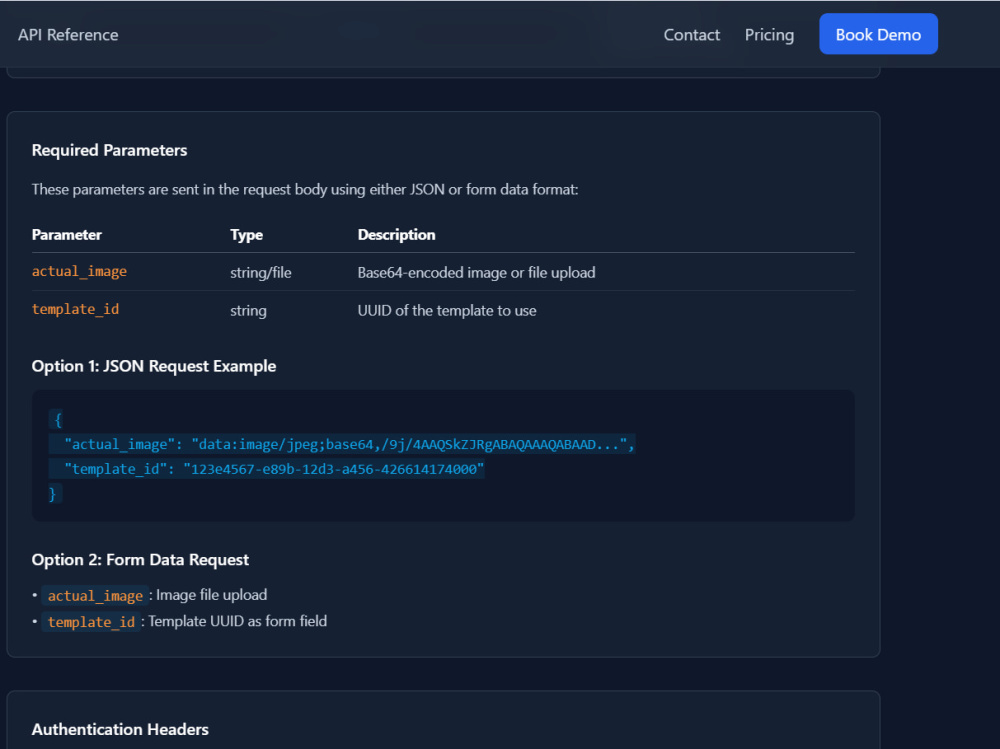
Task: Click the string/file type cell
Action: [260, 273]
